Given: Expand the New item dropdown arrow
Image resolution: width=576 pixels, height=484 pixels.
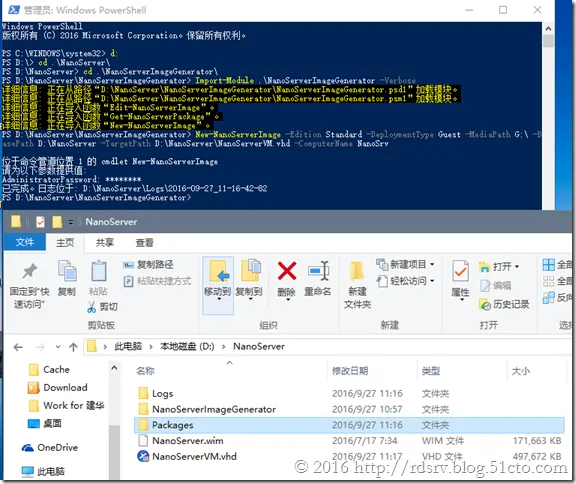Looking at the screenshot, I should (x=432, y=264).
